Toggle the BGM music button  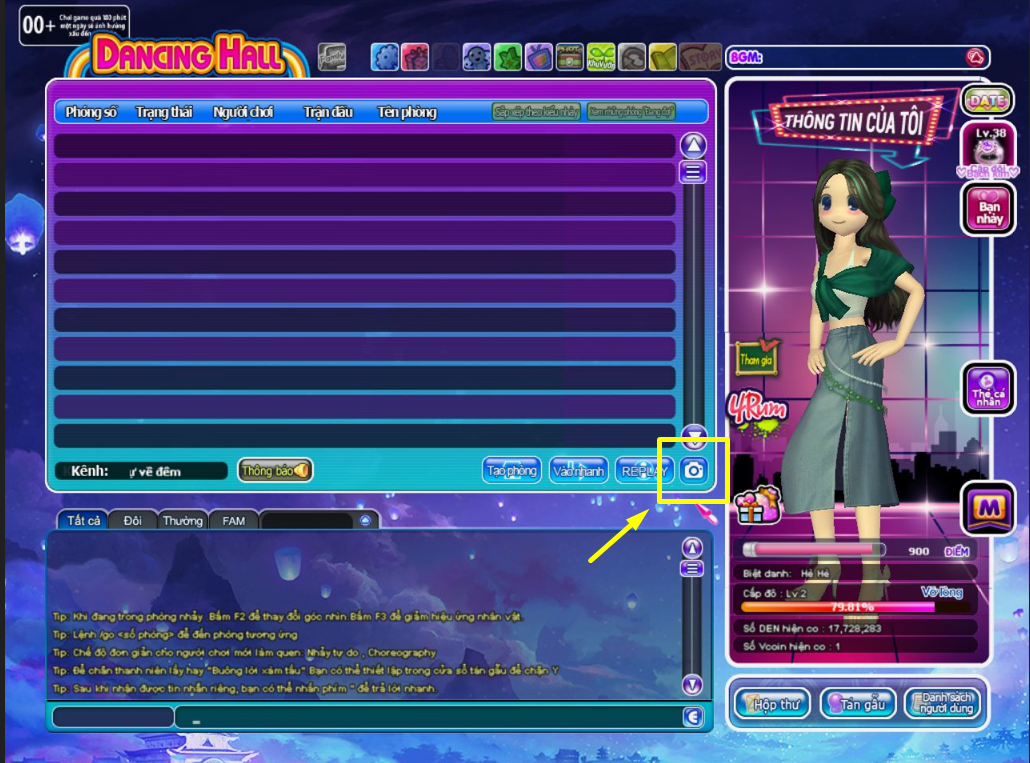[975, 58]
